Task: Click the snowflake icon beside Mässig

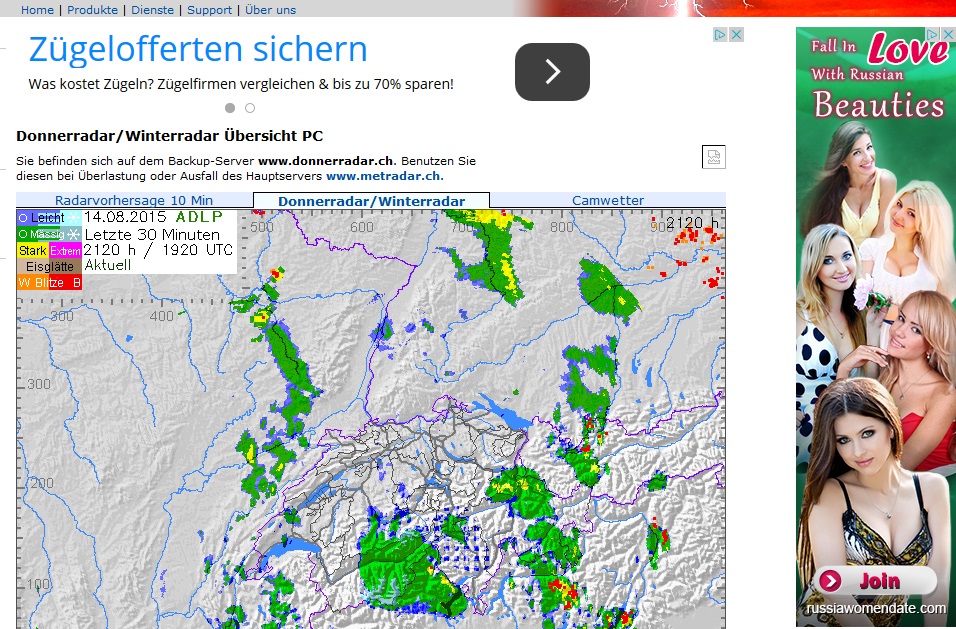Action: (74, 234)
